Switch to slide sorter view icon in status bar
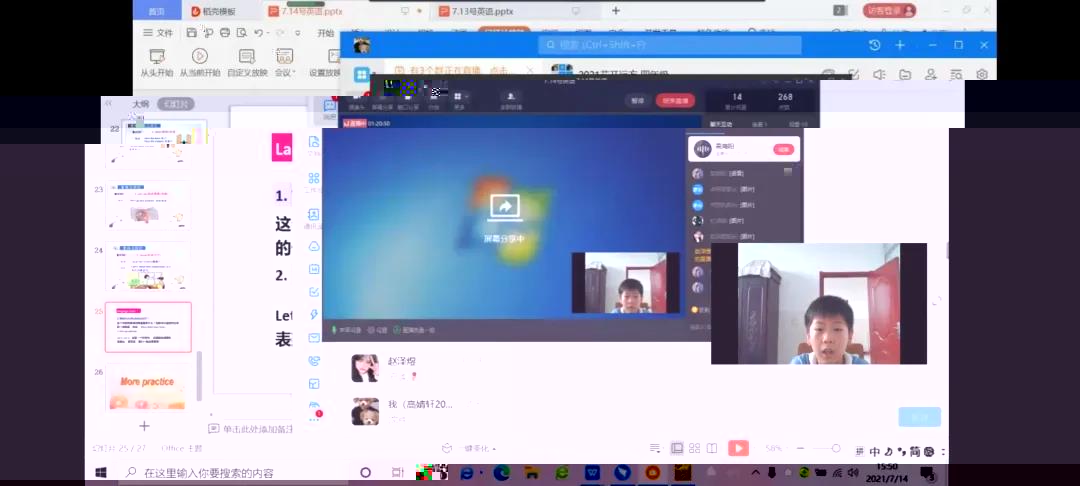 (x=694, y=448)
